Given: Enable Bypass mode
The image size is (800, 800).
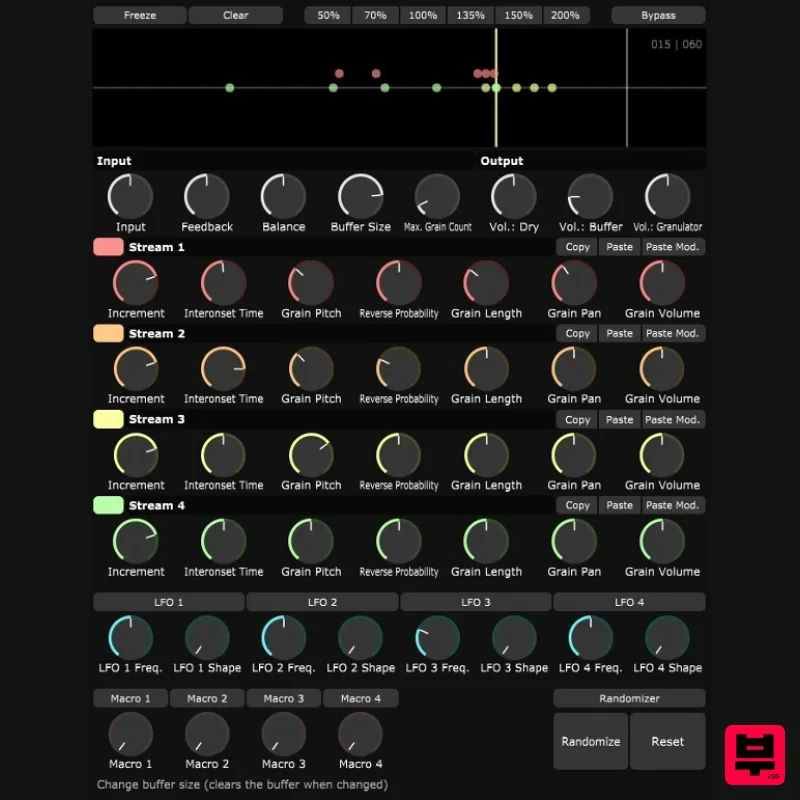Looking at the screenshot, I should (x=658, y=15).
